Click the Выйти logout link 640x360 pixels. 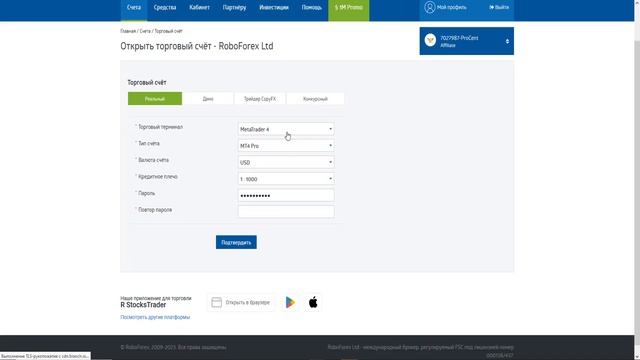coord(499,7)
